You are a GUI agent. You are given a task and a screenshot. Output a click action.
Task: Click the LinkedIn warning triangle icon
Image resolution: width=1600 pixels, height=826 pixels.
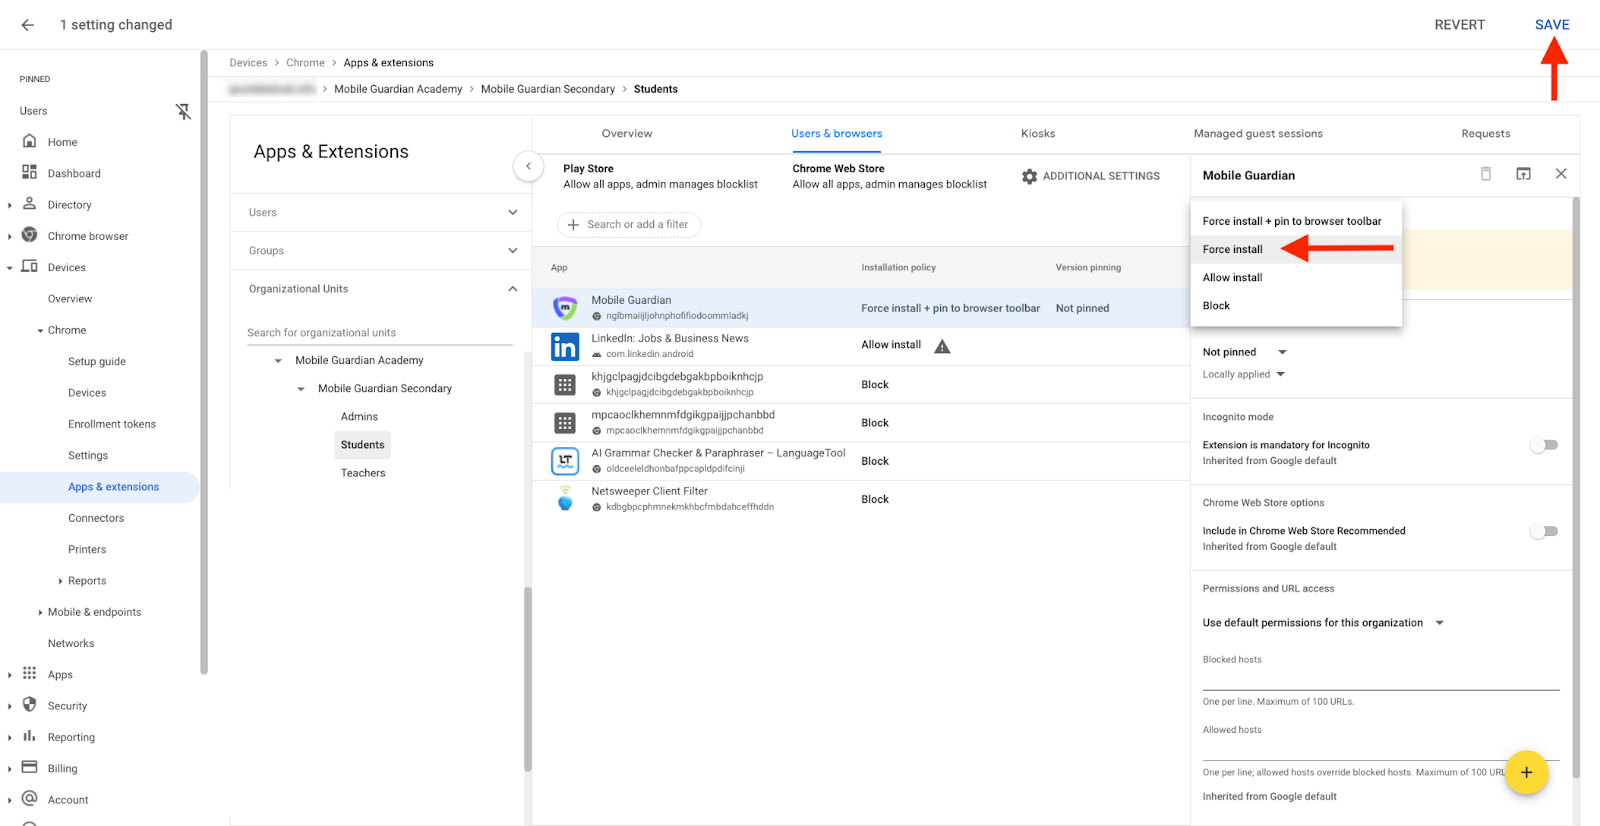(942, 346)
